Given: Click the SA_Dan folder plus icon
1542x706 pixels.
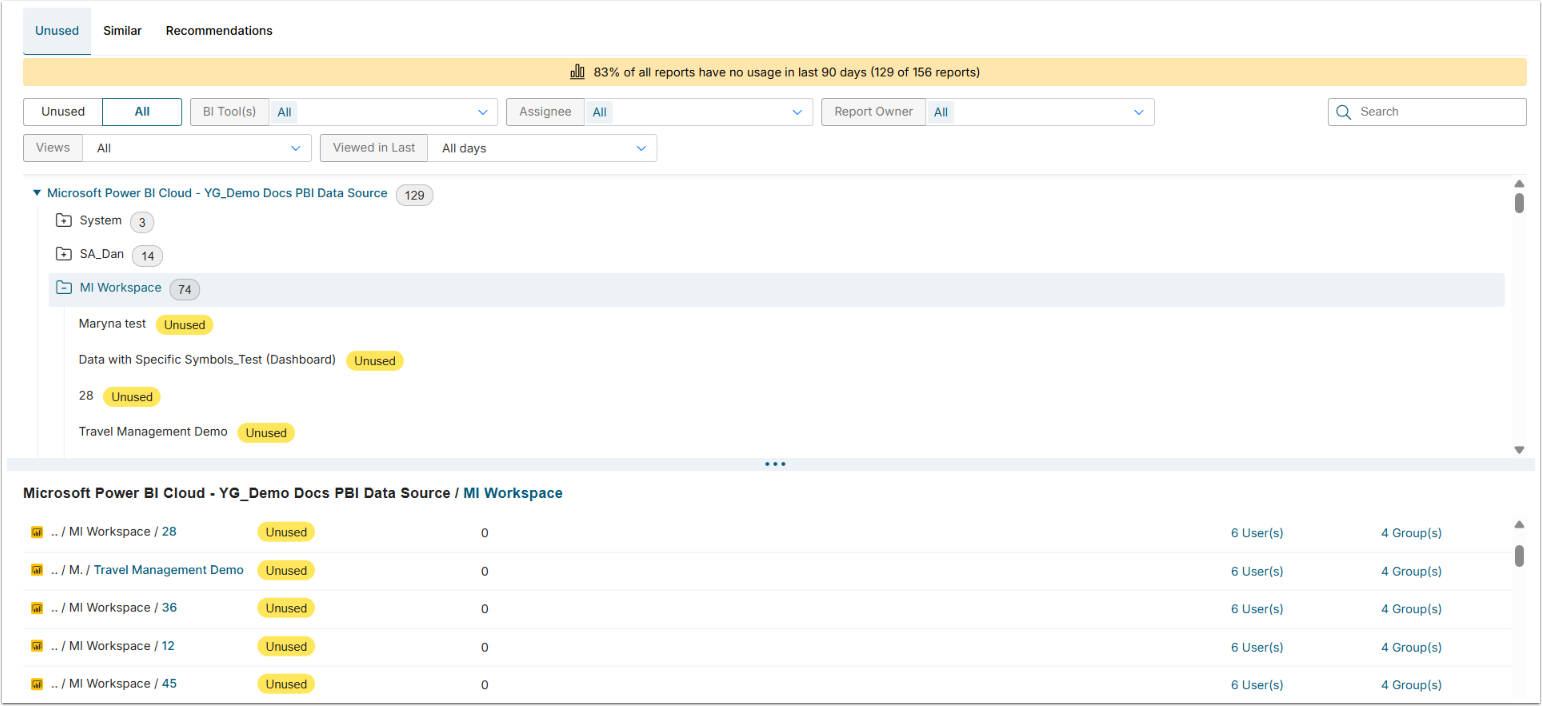Looking at the screenshot, I should click(x=64, y=254).
